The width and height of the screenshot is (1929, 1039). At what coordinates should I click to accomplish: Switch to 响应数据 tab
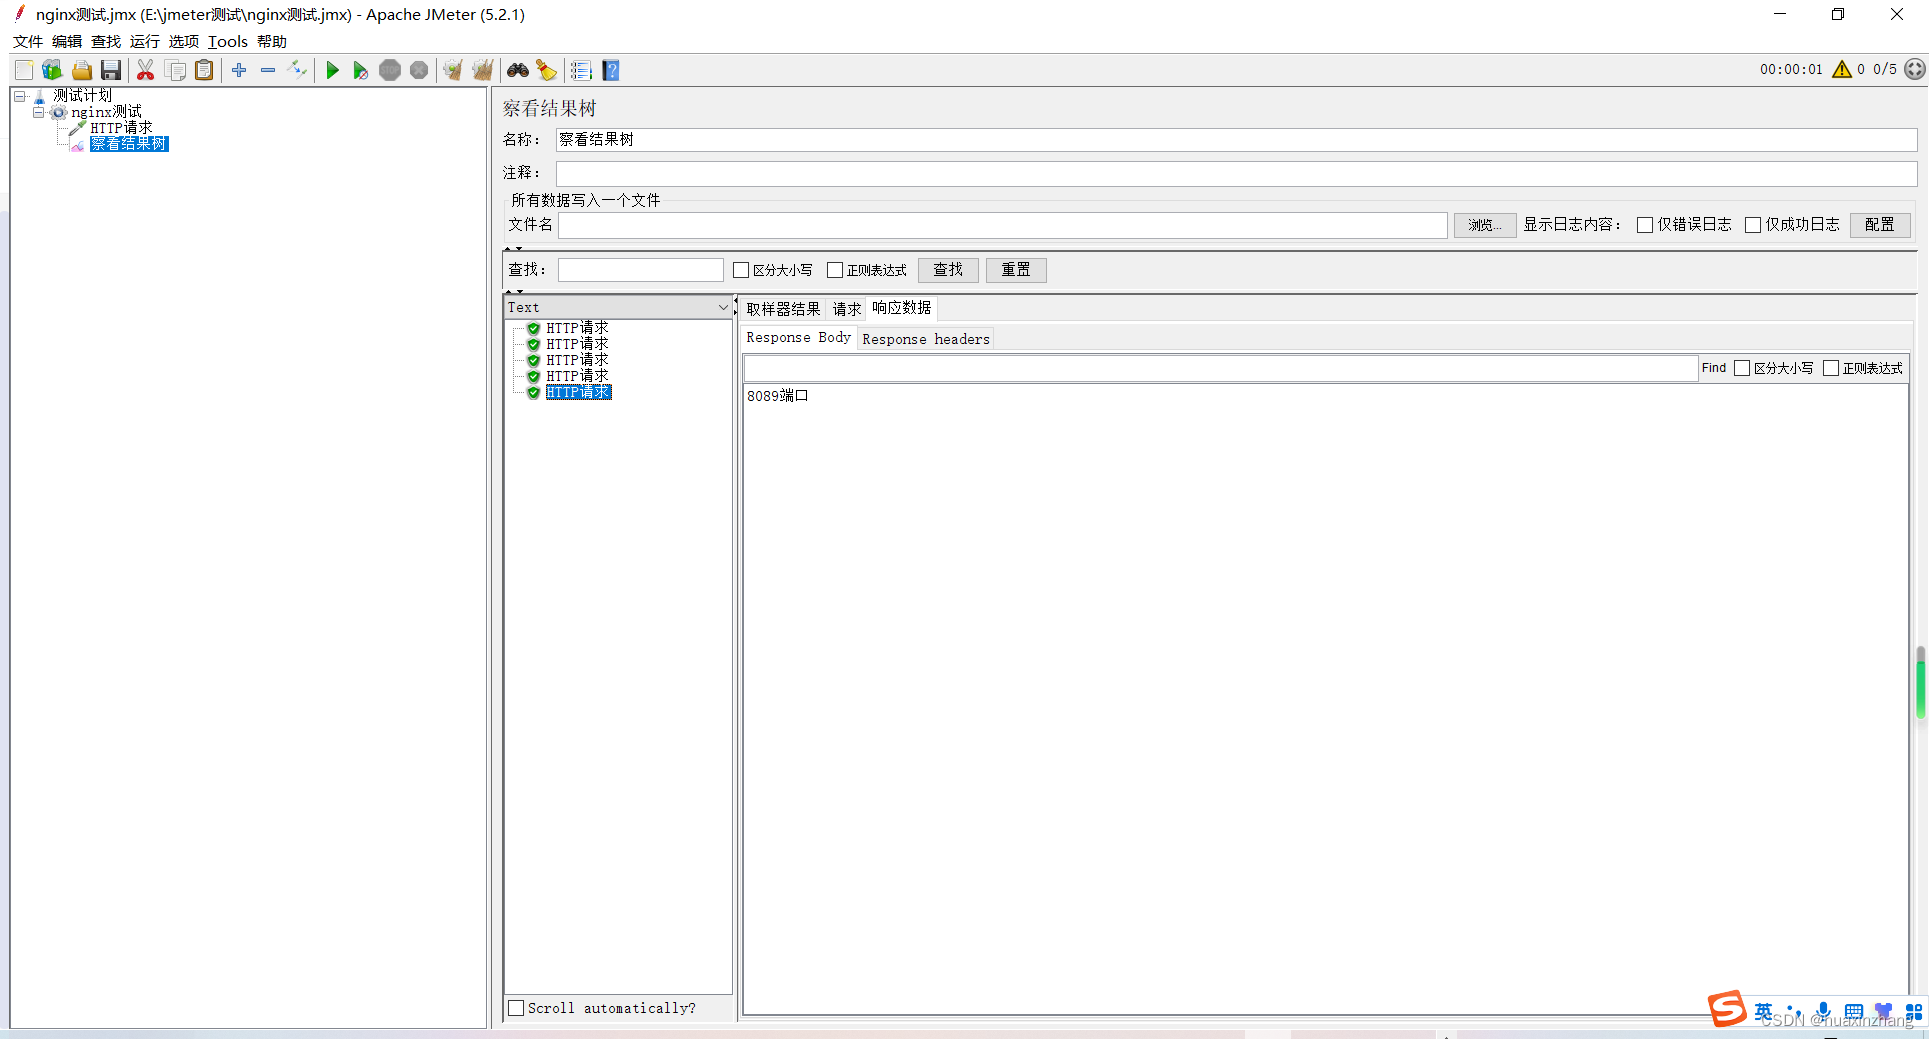[902, 308]
